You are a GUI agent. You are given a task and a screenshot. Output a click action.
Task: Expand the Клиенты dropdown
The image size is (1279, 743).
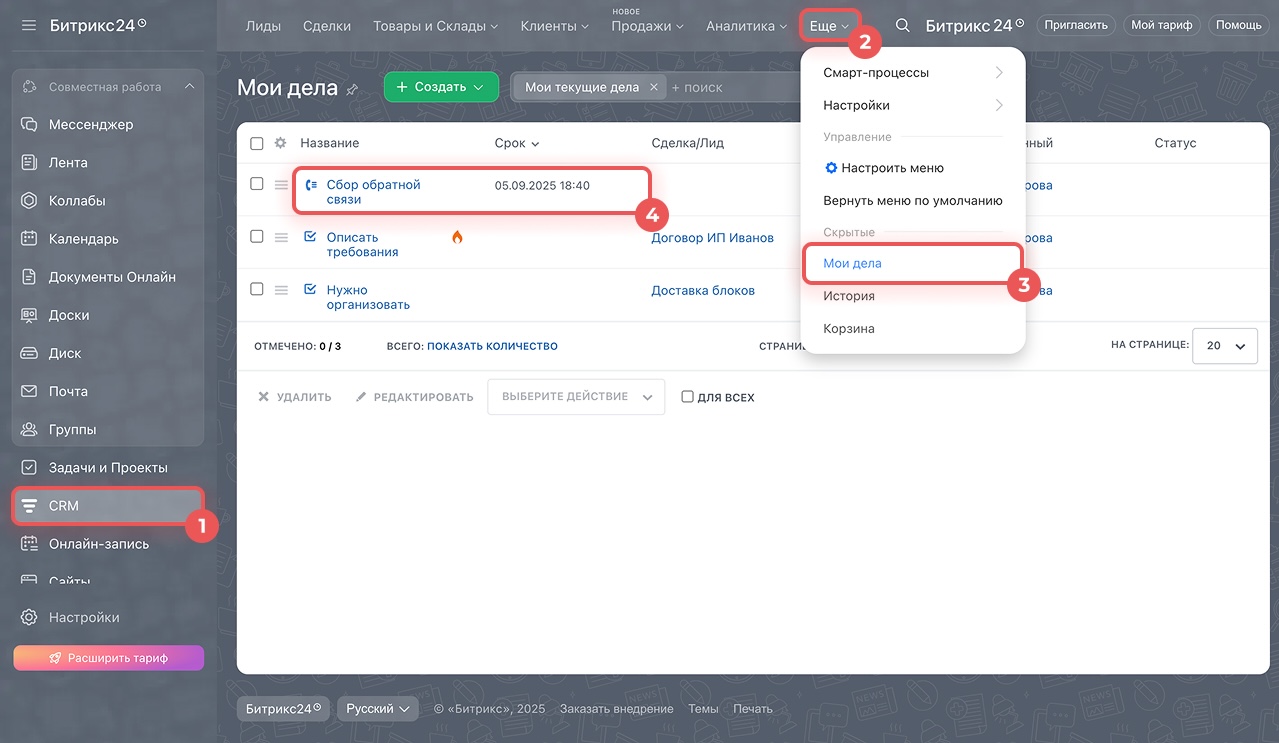click(555, 26)
